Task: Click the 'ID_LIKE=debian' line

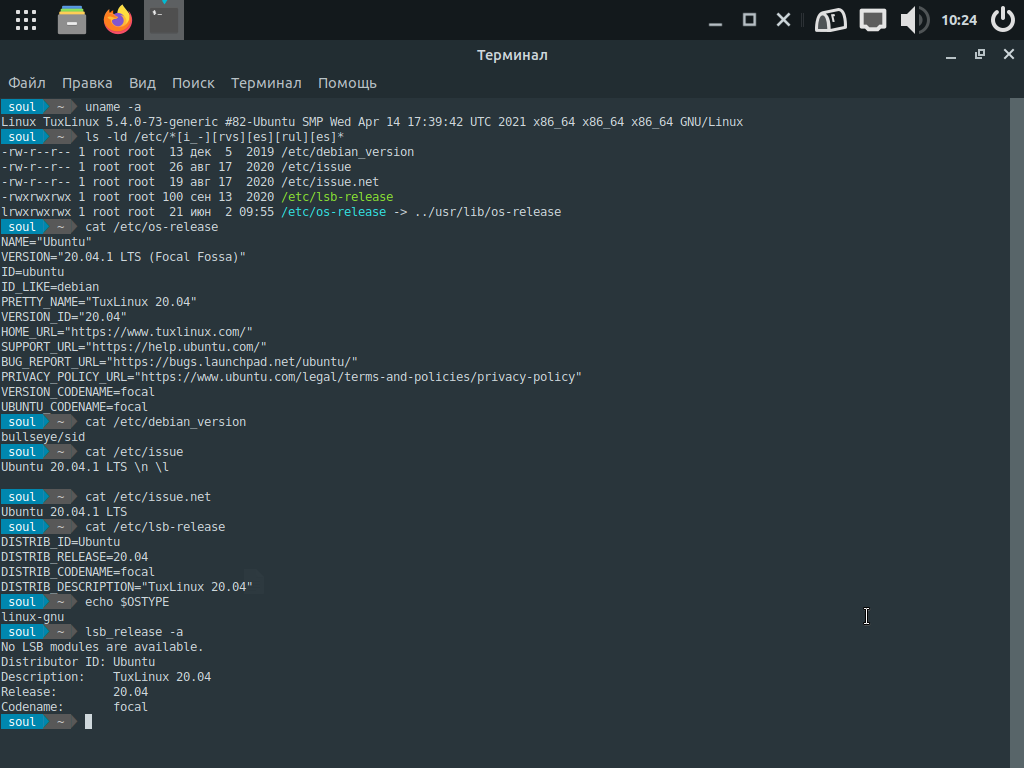Action: pyautogui.click(x=50, y=287)
